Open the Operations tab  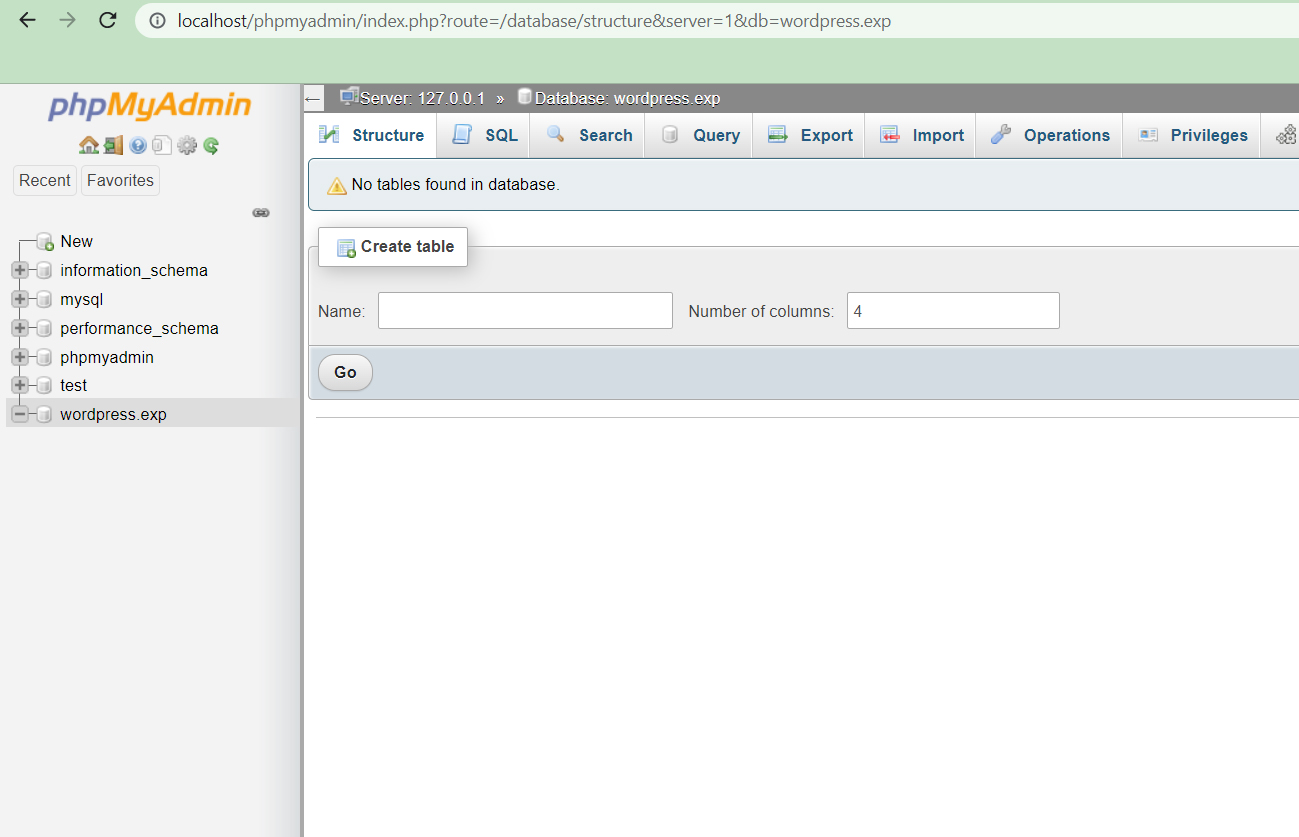pyautogui.click(x=1050, y=136)
